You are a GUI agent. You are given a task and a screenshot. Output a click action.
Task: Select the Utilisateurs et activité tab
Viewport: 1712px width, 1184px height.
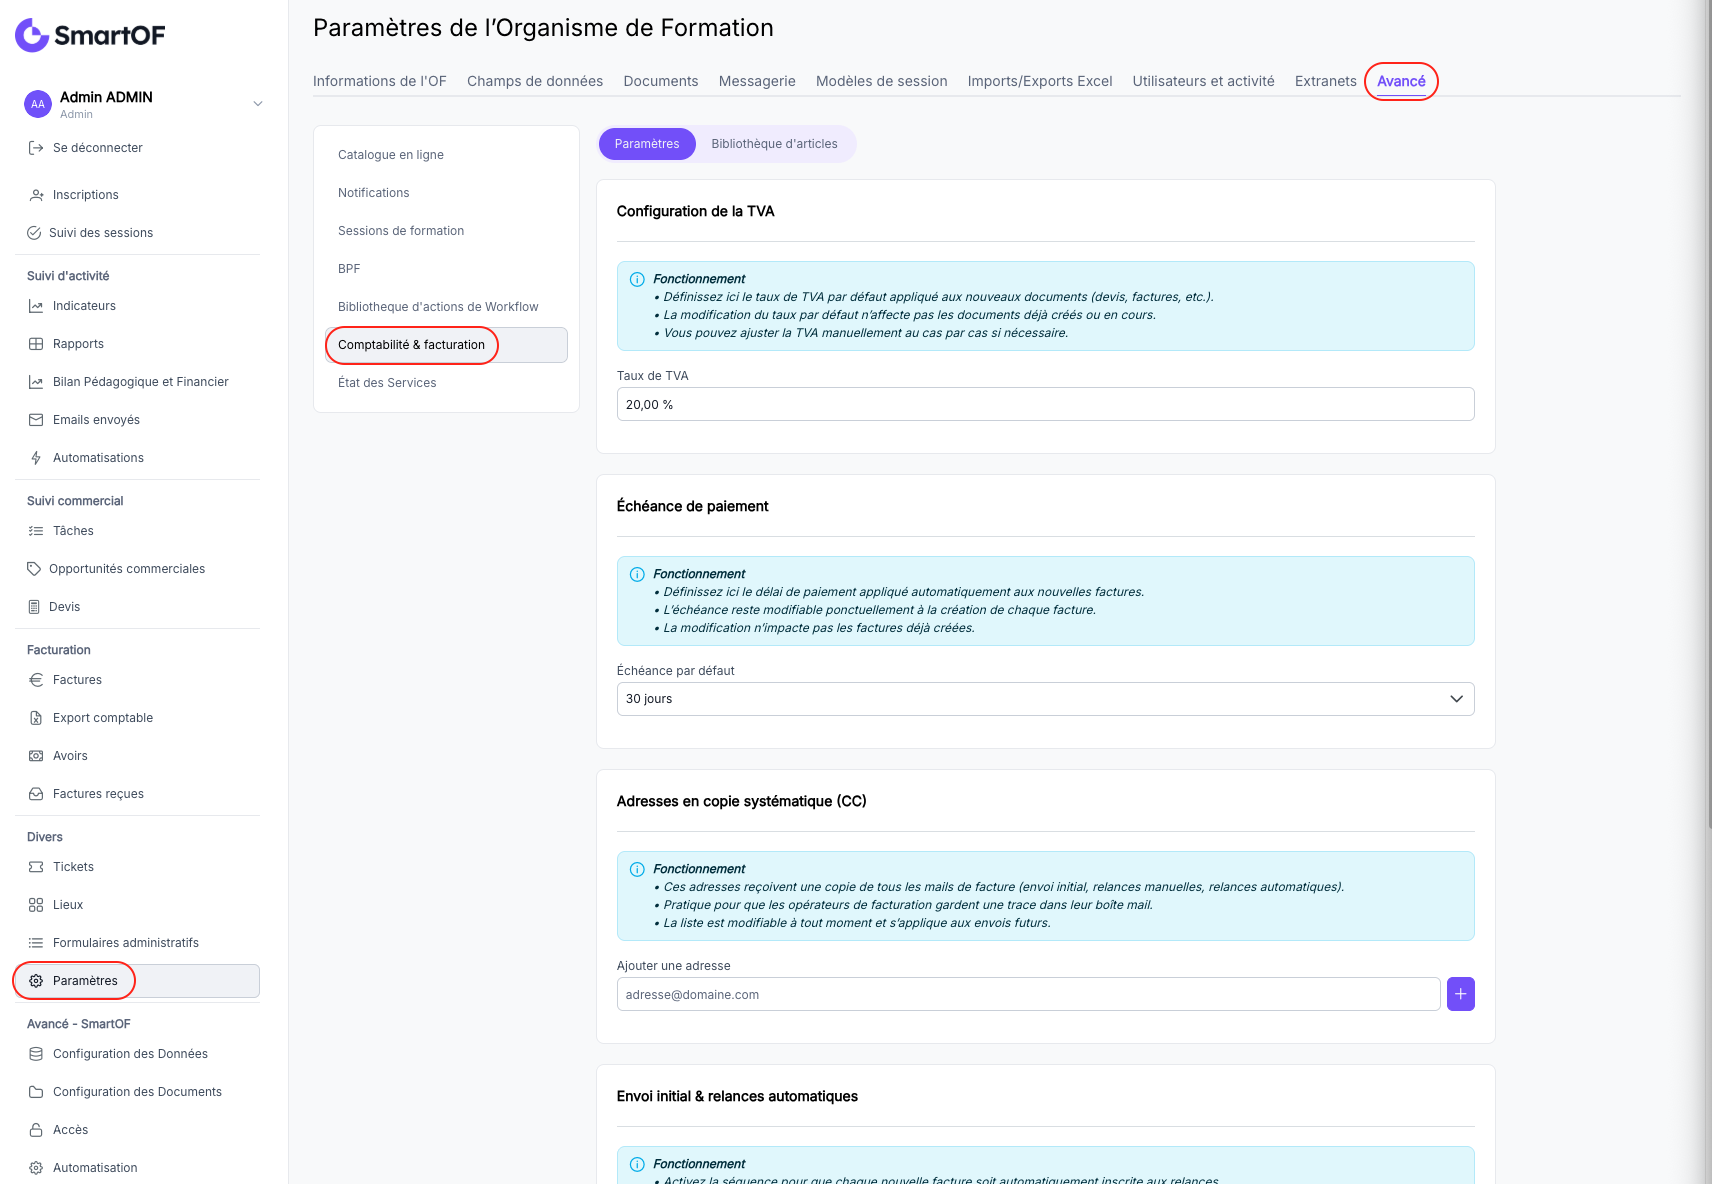click(x=1203, y=81)
